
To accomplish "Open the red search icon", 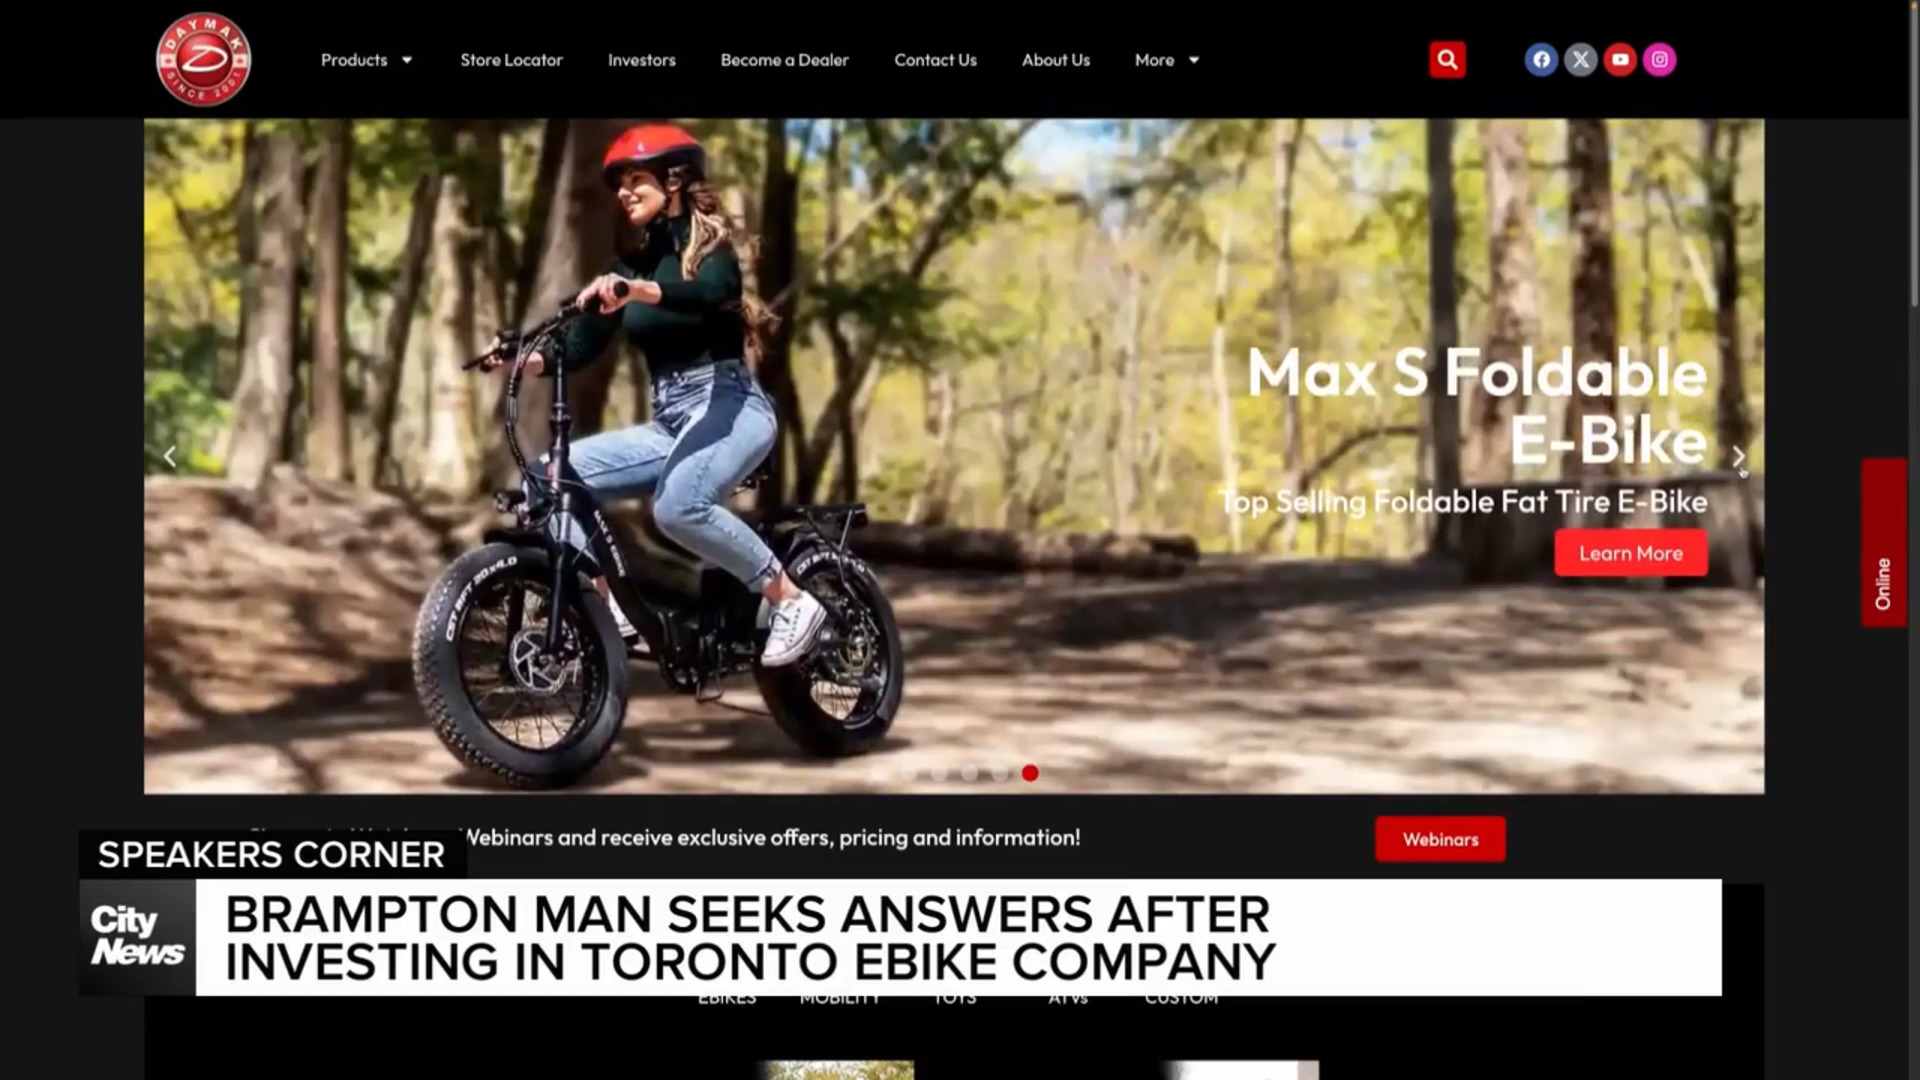I will (1447, 60).
